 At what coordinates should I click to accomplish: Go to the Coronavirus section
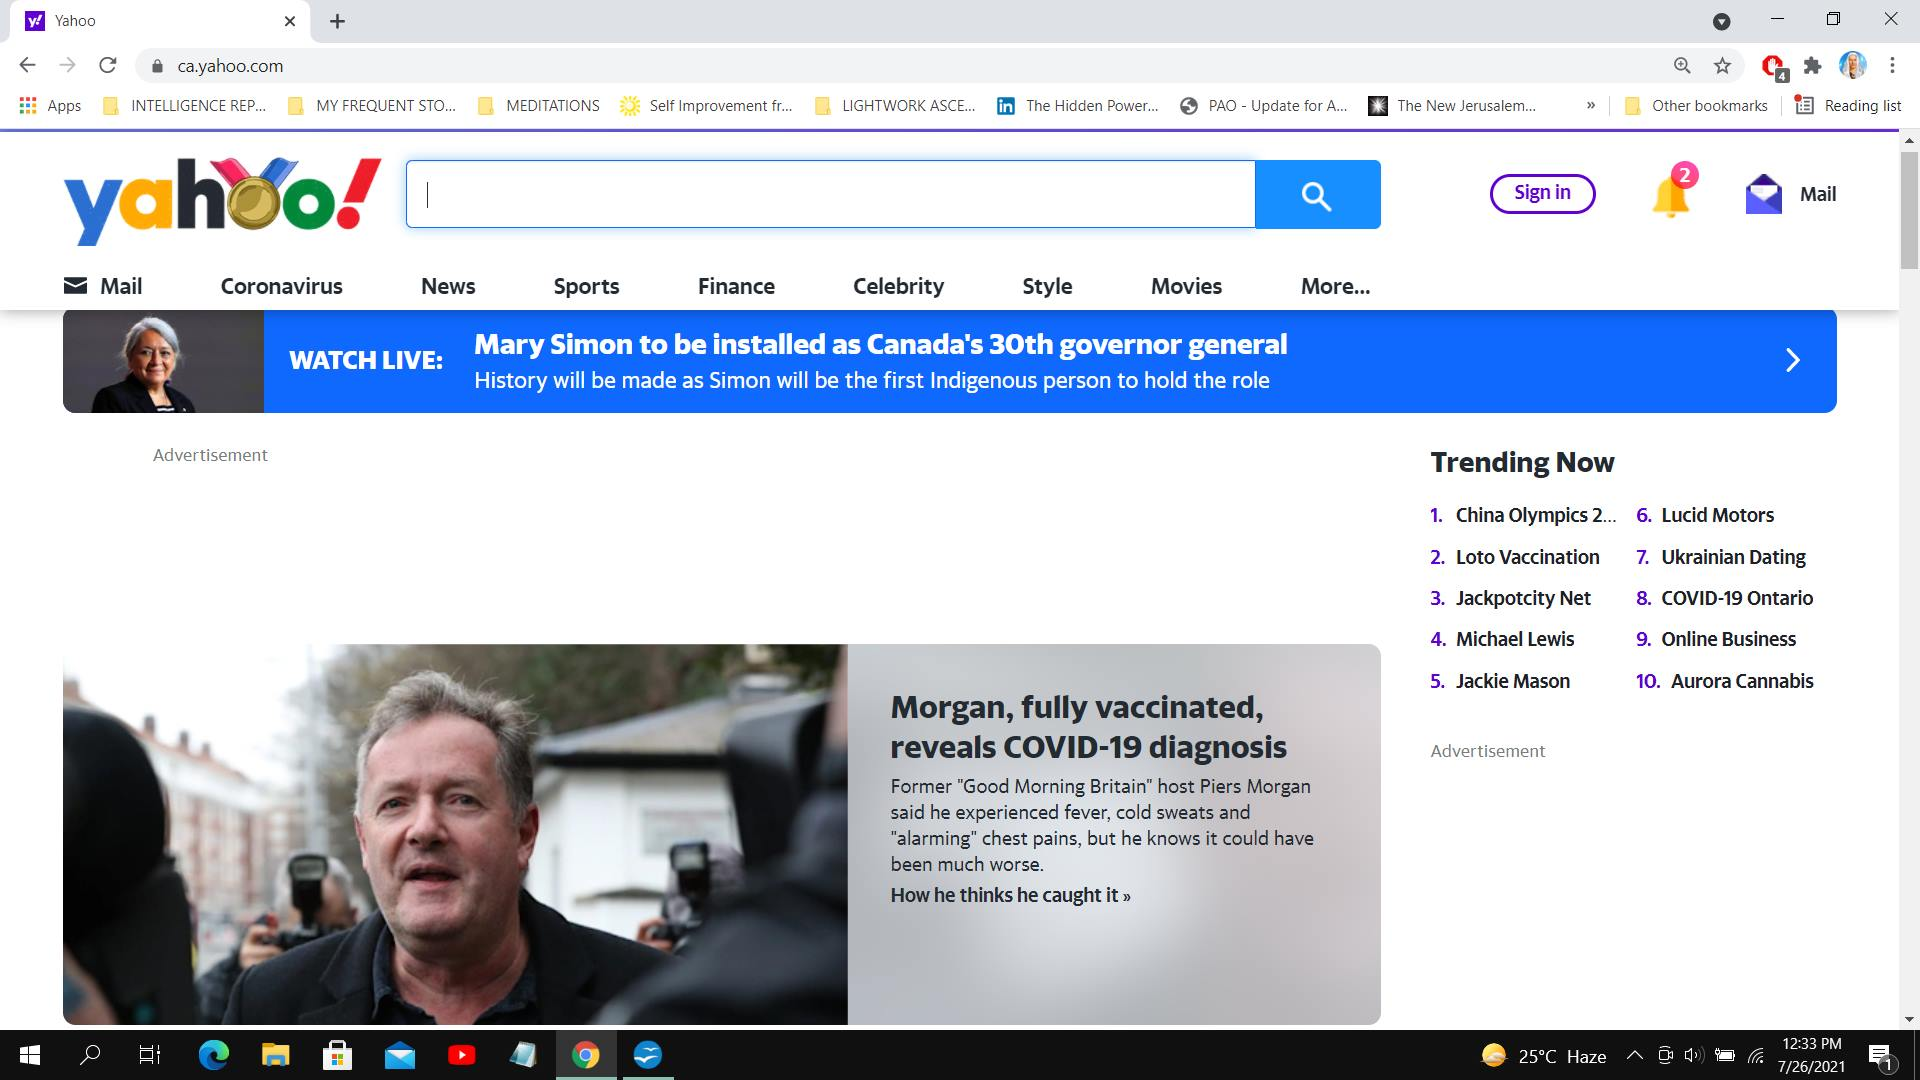(x=281, y=286)
